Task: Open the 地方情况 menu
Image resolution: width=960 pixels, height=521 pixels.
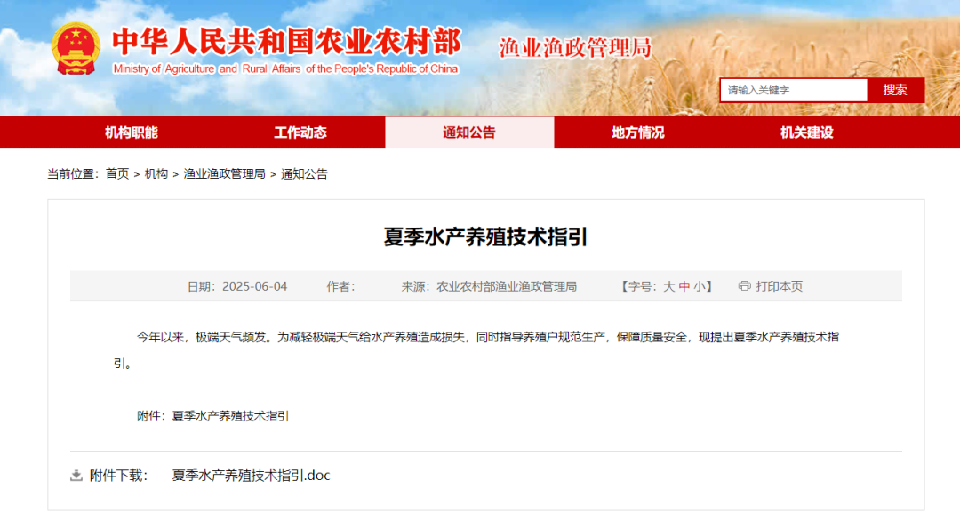Action: click(x=638, y=132)
